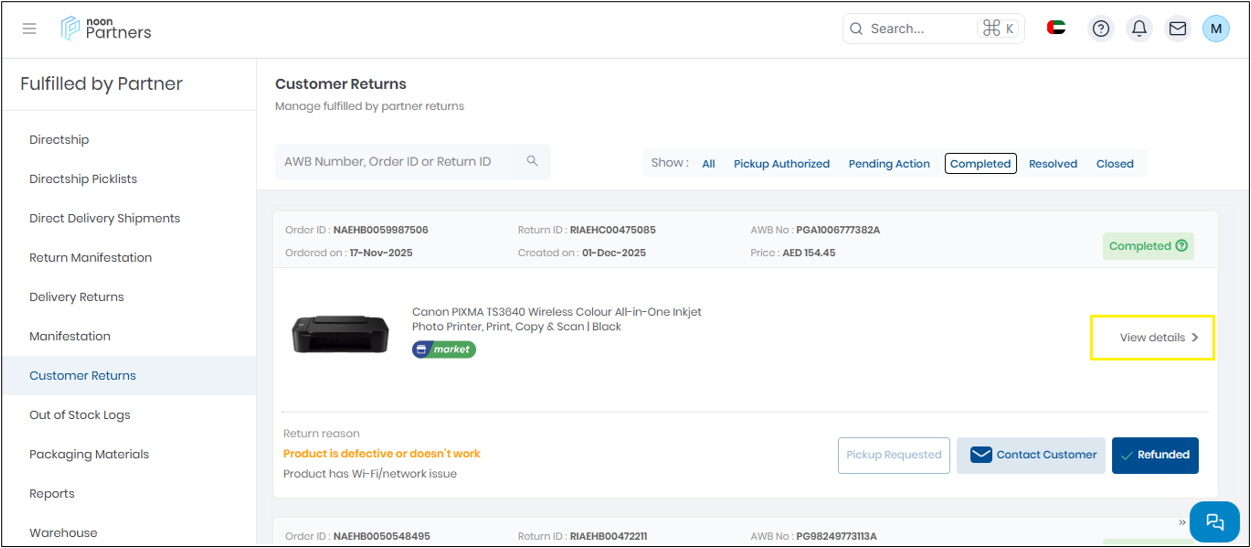Open the hamburger menu icon
Screen dimensions: 1251x548
[29, 29]
